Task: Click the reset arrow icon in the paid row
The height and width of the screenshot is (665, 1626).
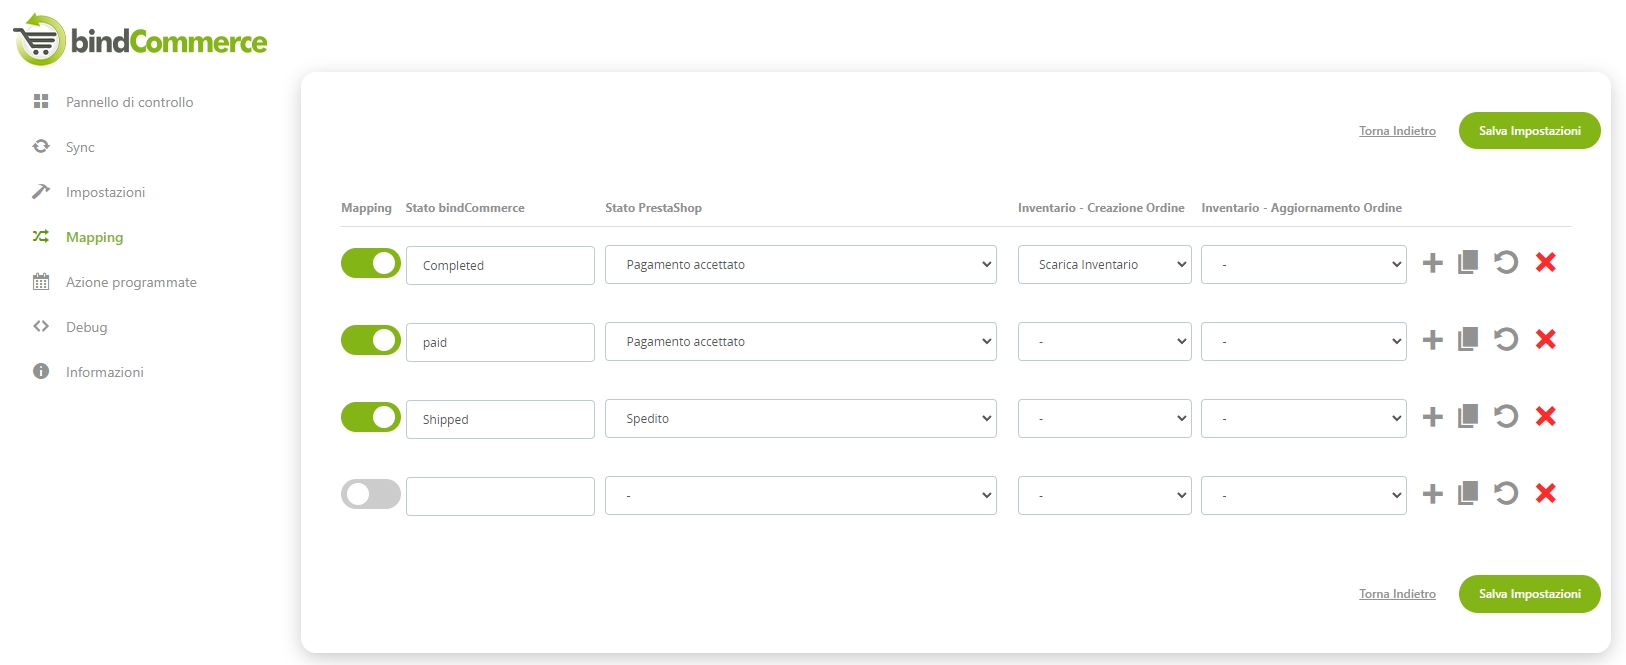Action: point(1506,340)
